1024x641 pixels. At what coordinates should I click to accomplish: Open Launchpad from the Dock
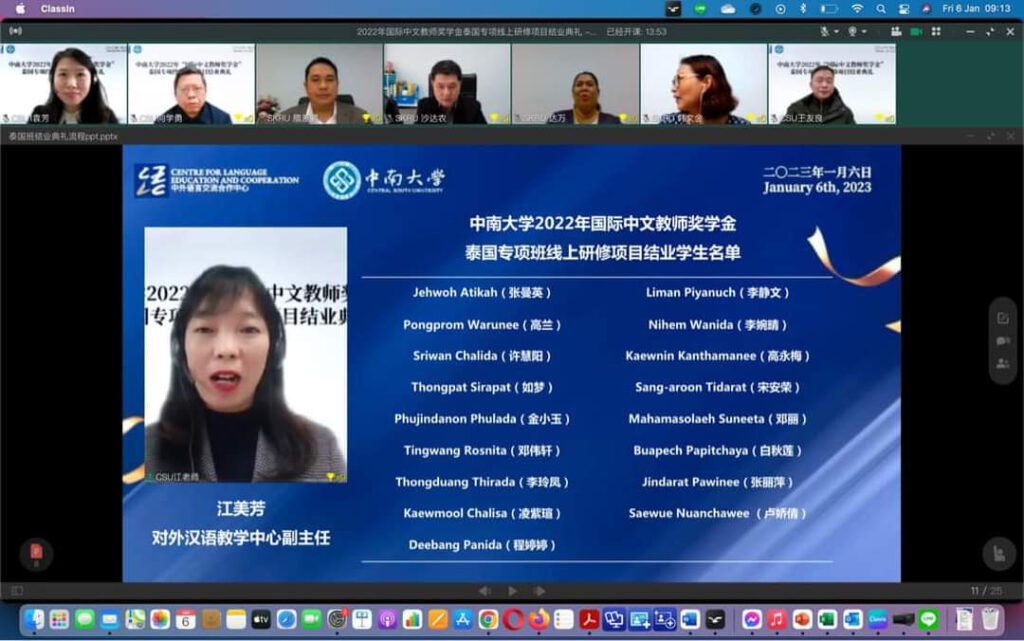[x=59, y=619]
